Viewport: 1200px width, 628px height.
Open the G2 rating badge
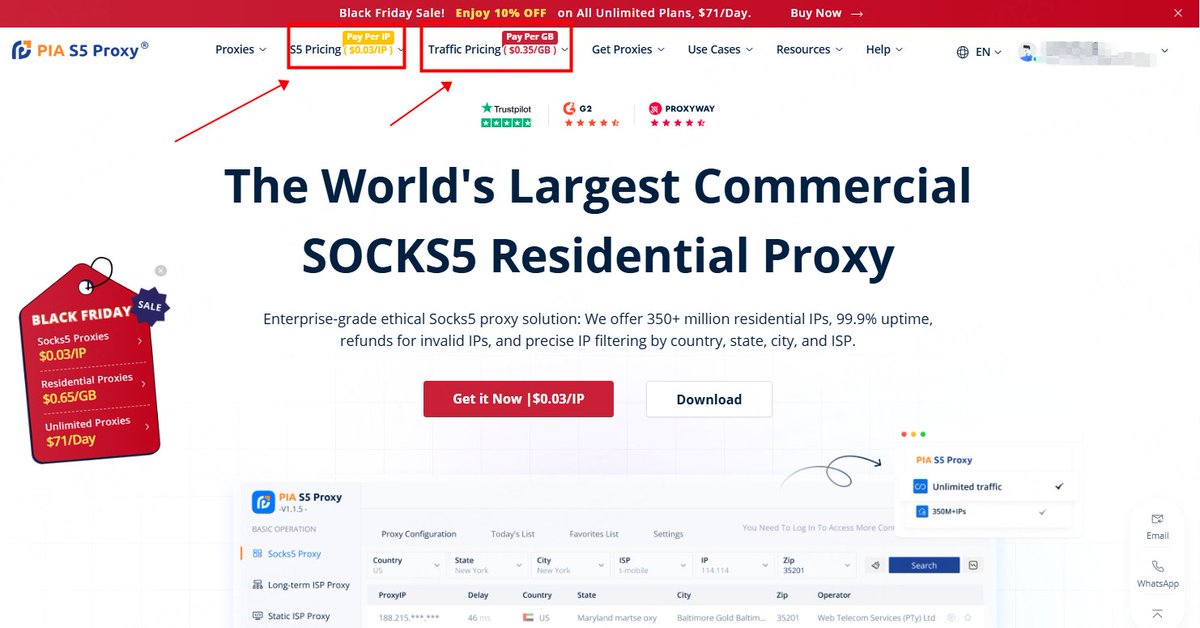point(592,114)
